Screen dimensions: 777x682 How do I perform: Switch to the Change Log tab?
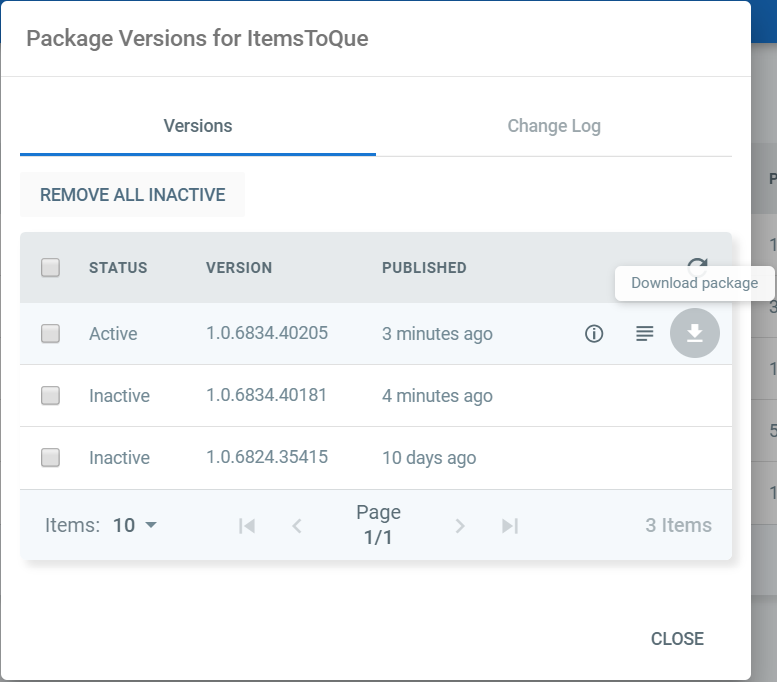pos(554,126)
